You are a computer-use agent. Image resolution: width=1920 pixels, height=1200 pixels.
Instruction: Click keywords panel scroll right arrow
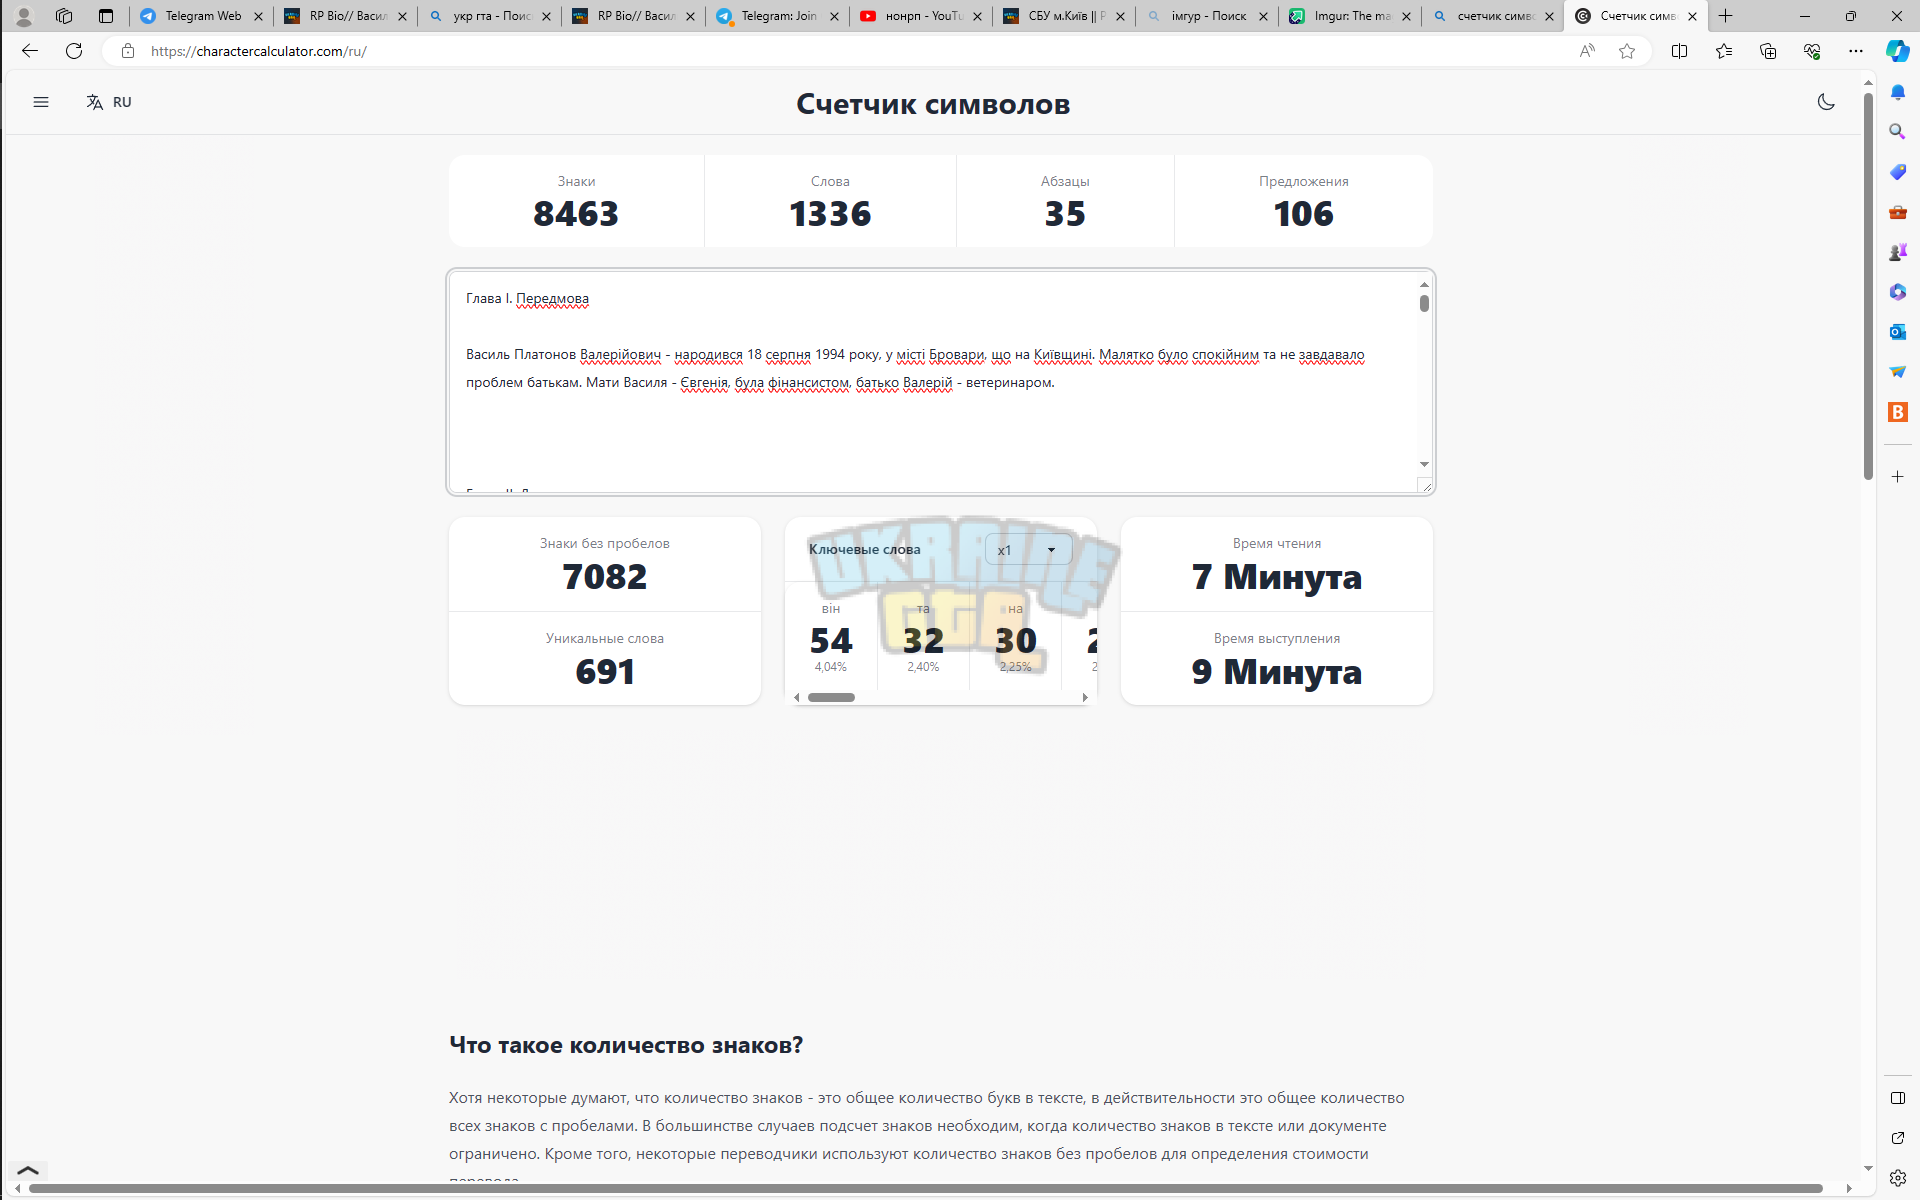1085,697
